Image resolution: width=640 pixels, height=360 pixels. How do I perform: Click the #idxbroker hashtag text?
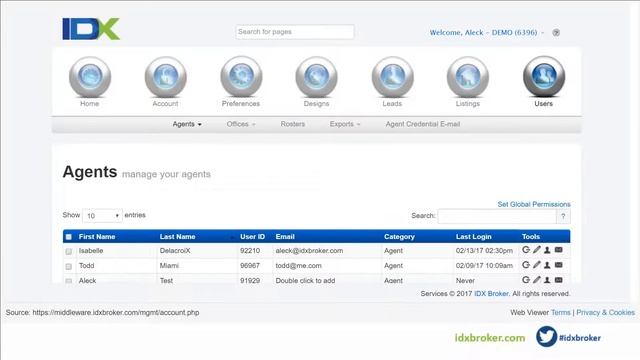580,338
